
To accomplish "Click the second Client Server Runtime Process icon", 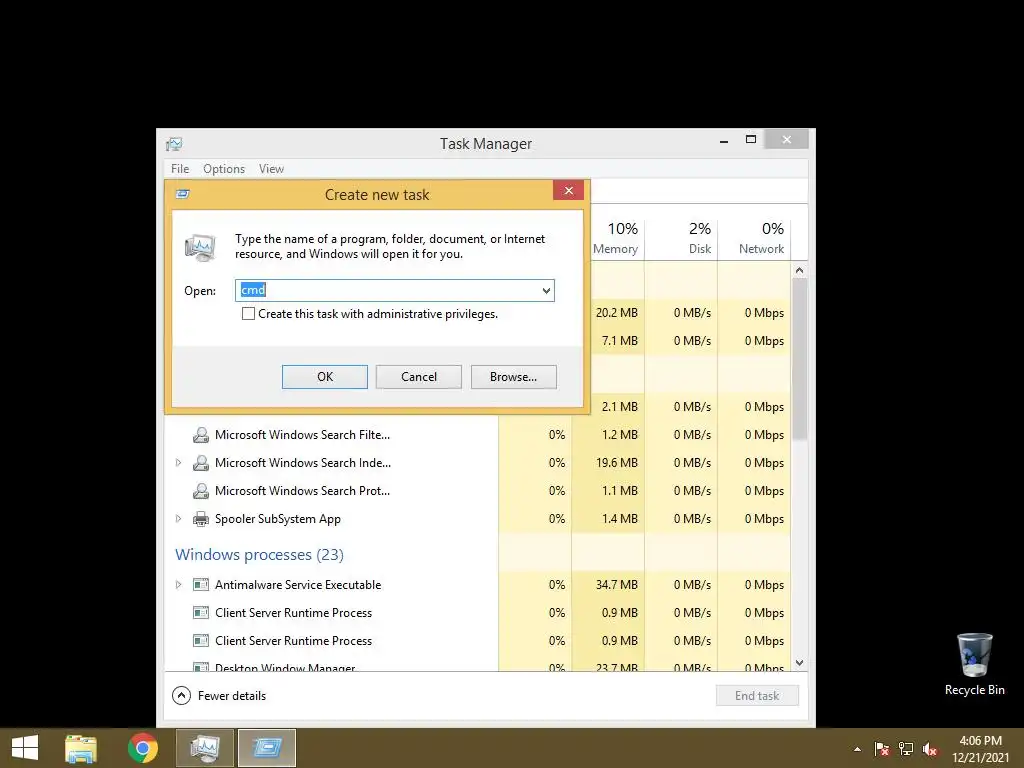I will tap(200, 641).
